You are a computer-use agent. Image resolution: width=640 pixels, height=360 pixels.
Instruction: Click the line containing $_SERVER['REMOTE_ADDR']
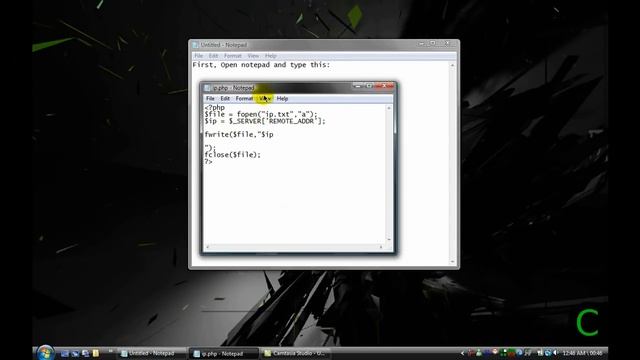[265, 121]
